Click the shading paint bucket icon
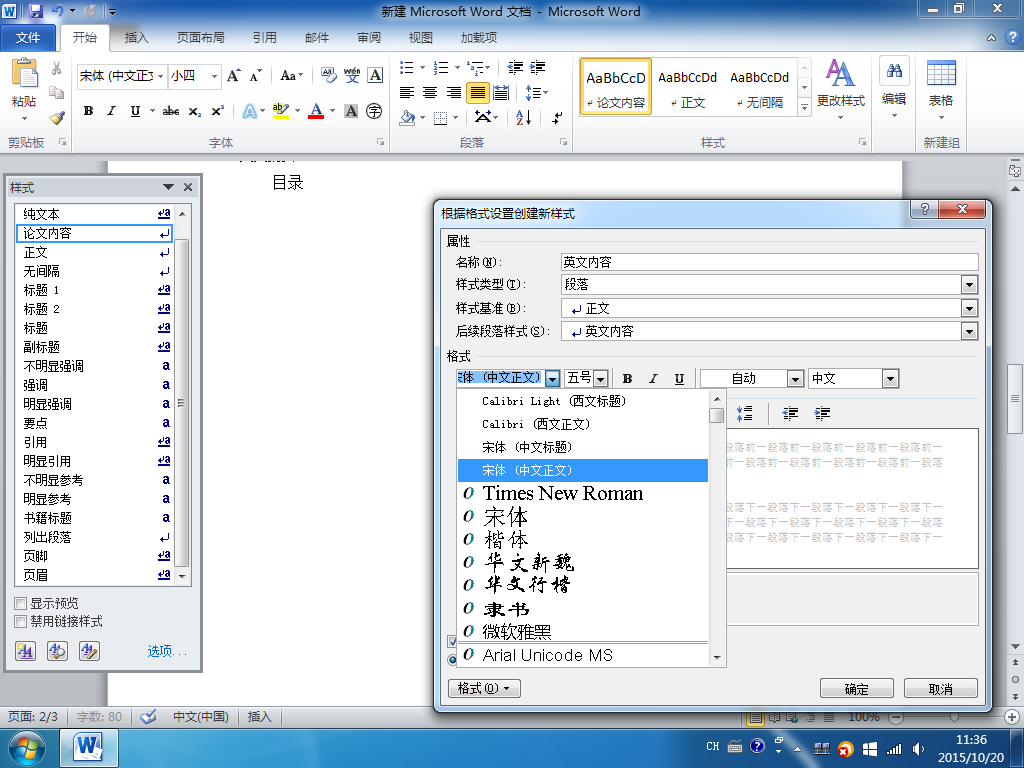Viewport: 1024px width, 768px height. tap(408, 118)
